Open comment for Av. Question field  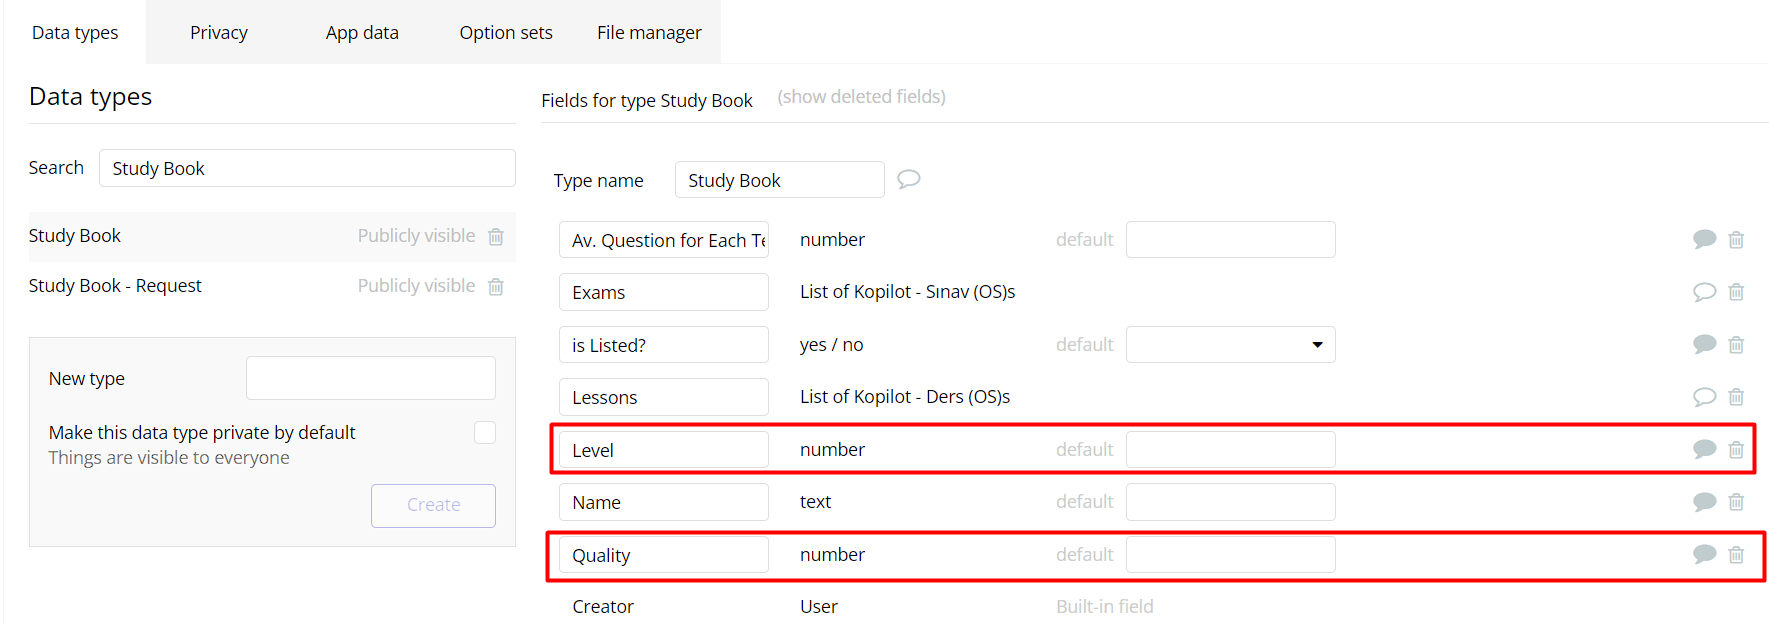coord(1704,239)
